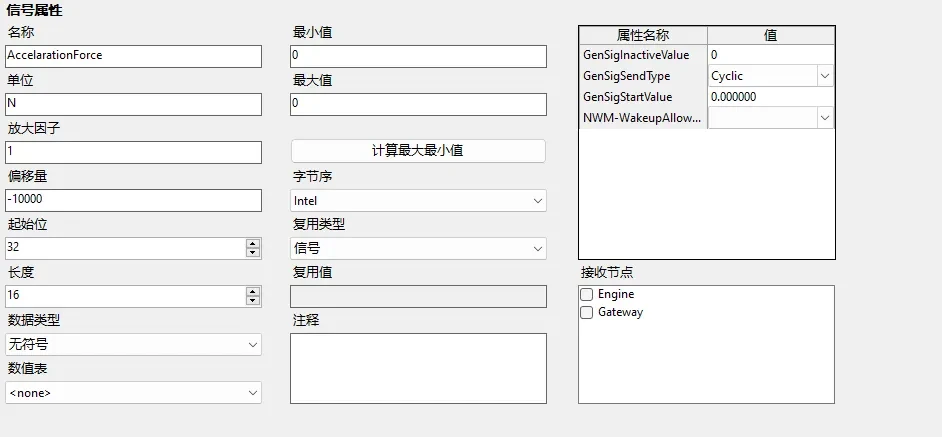Viewport: 942px width, 437px height.
Task: Click inside the 注释 comment text box
Action: click(418, 368)
